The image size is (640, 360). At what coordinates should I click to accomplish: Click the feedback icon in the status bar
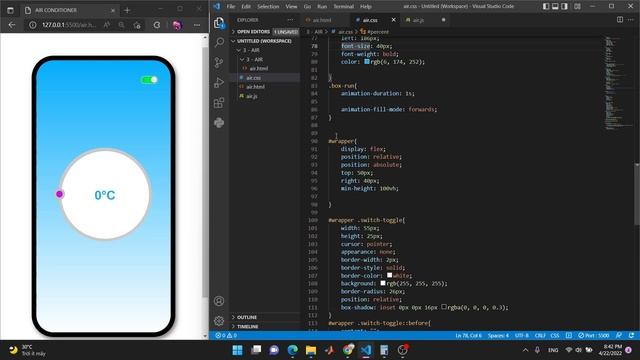click(x=619, y=336)
